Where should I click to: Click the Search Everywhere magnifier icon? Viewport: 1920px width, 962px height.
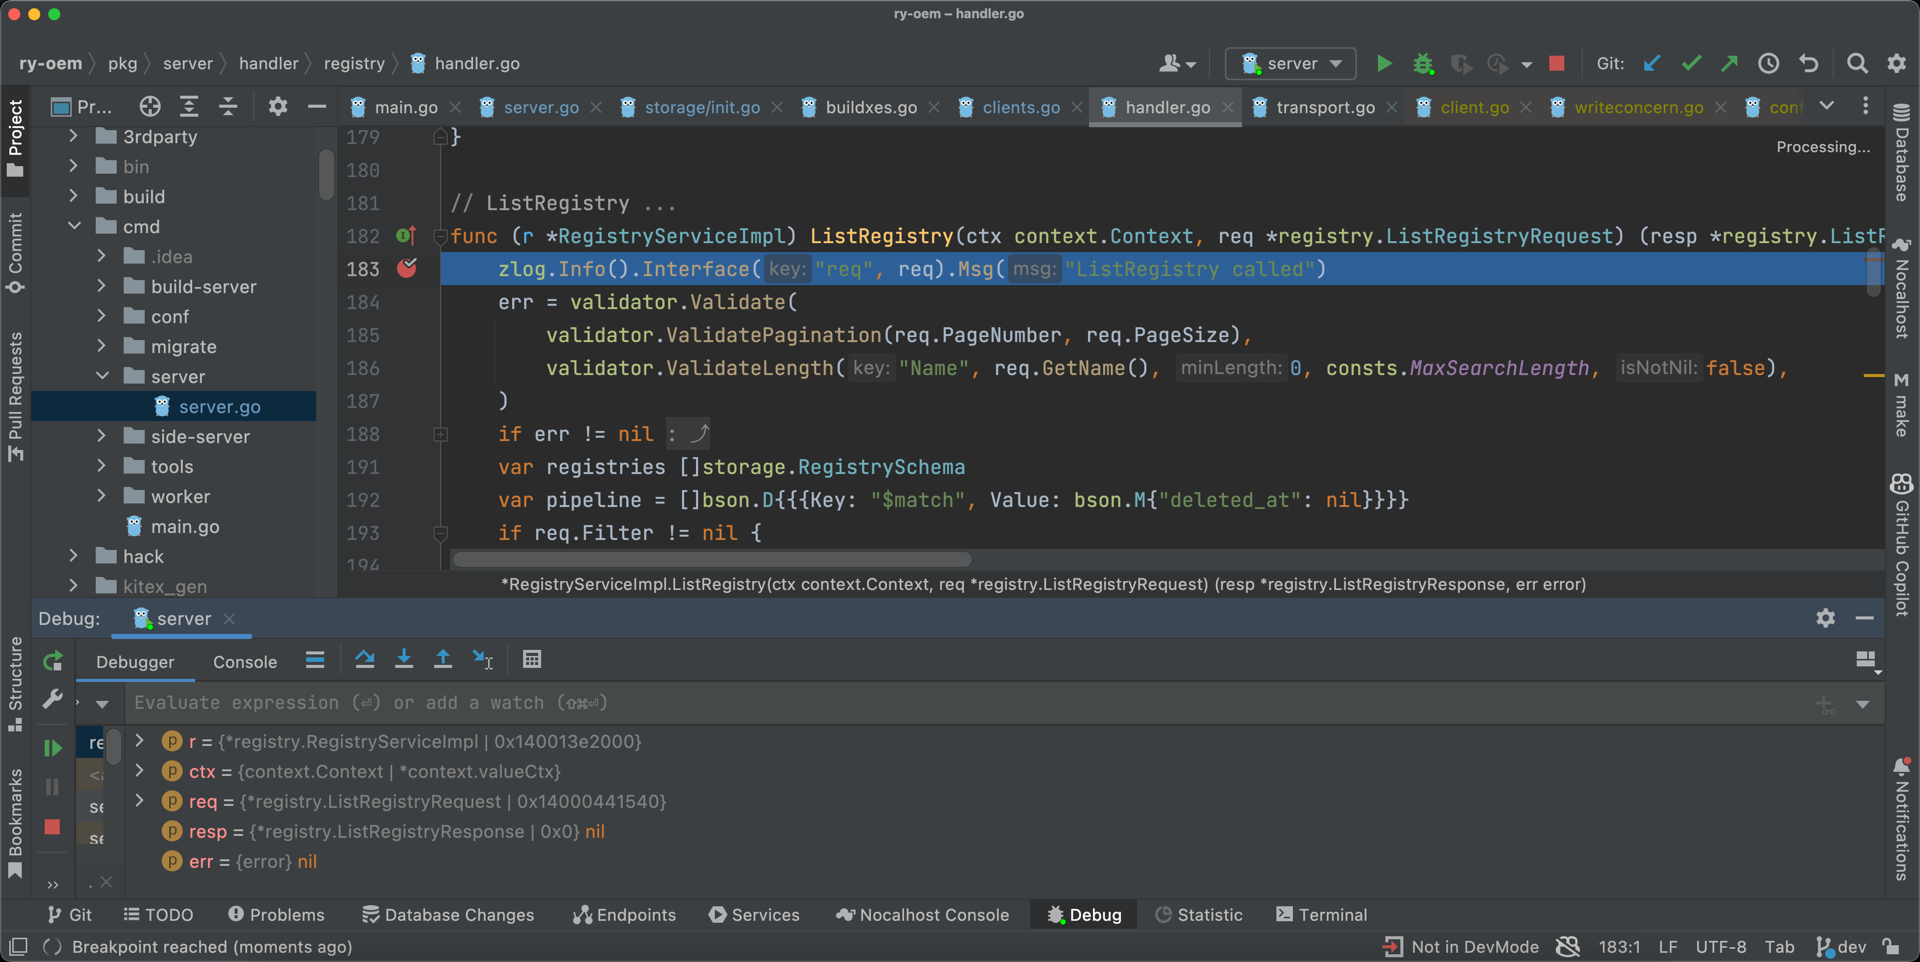[1857, 64]
